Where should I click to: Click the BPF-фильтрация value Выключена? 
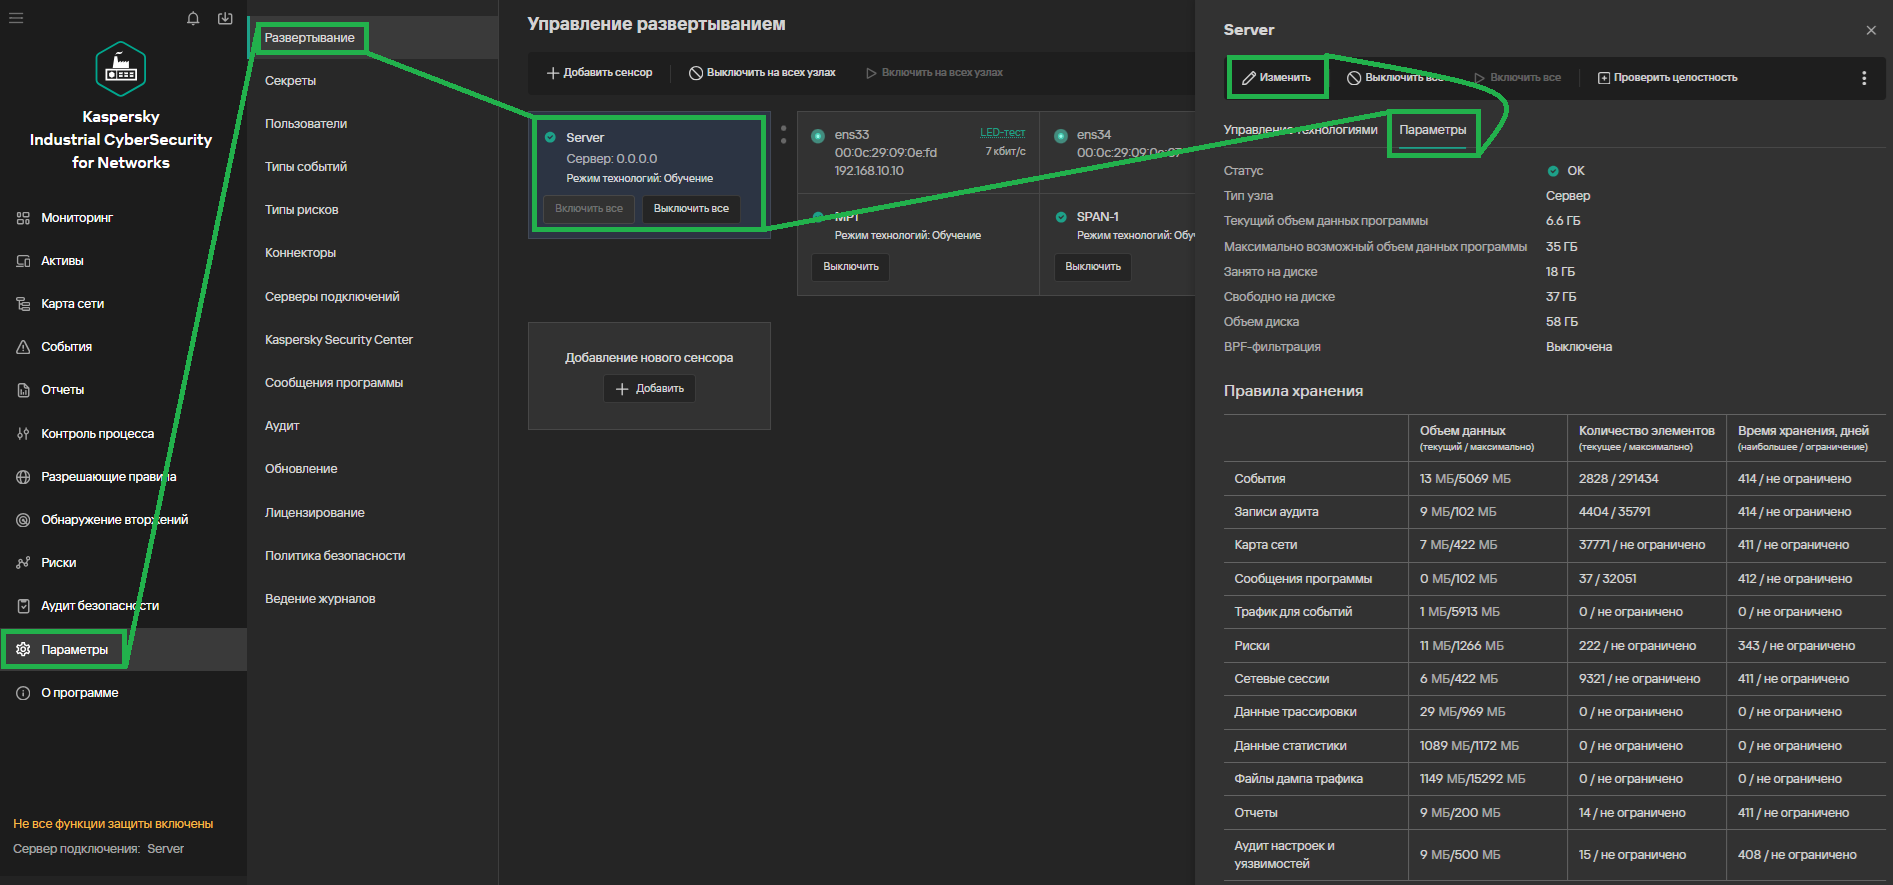tap(1579, 346)
